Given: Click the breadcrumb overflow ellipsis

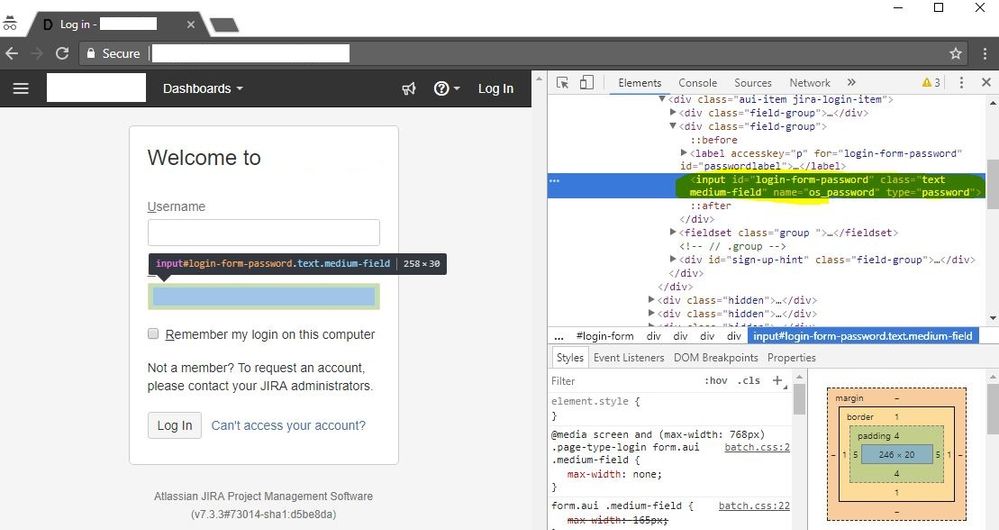Looking at the screenshot, I should click(559, 336).
